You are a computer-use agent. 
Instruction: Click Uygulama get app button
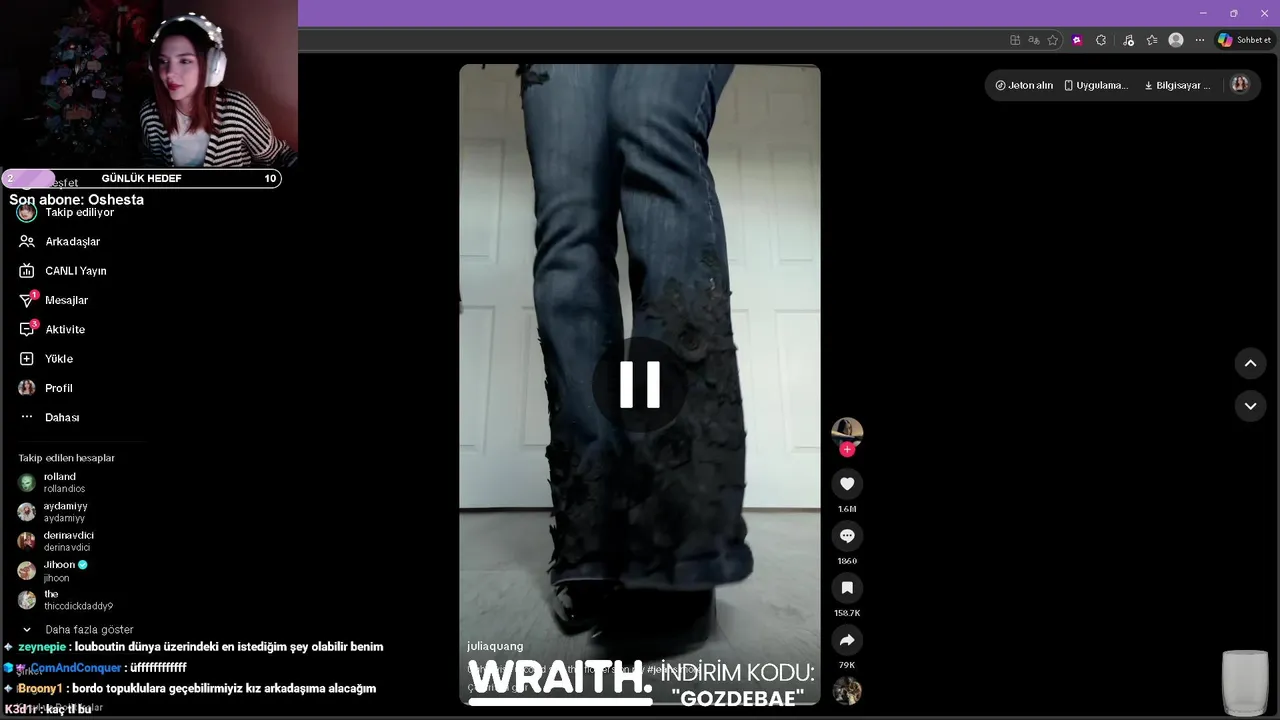coord(1096,85)
